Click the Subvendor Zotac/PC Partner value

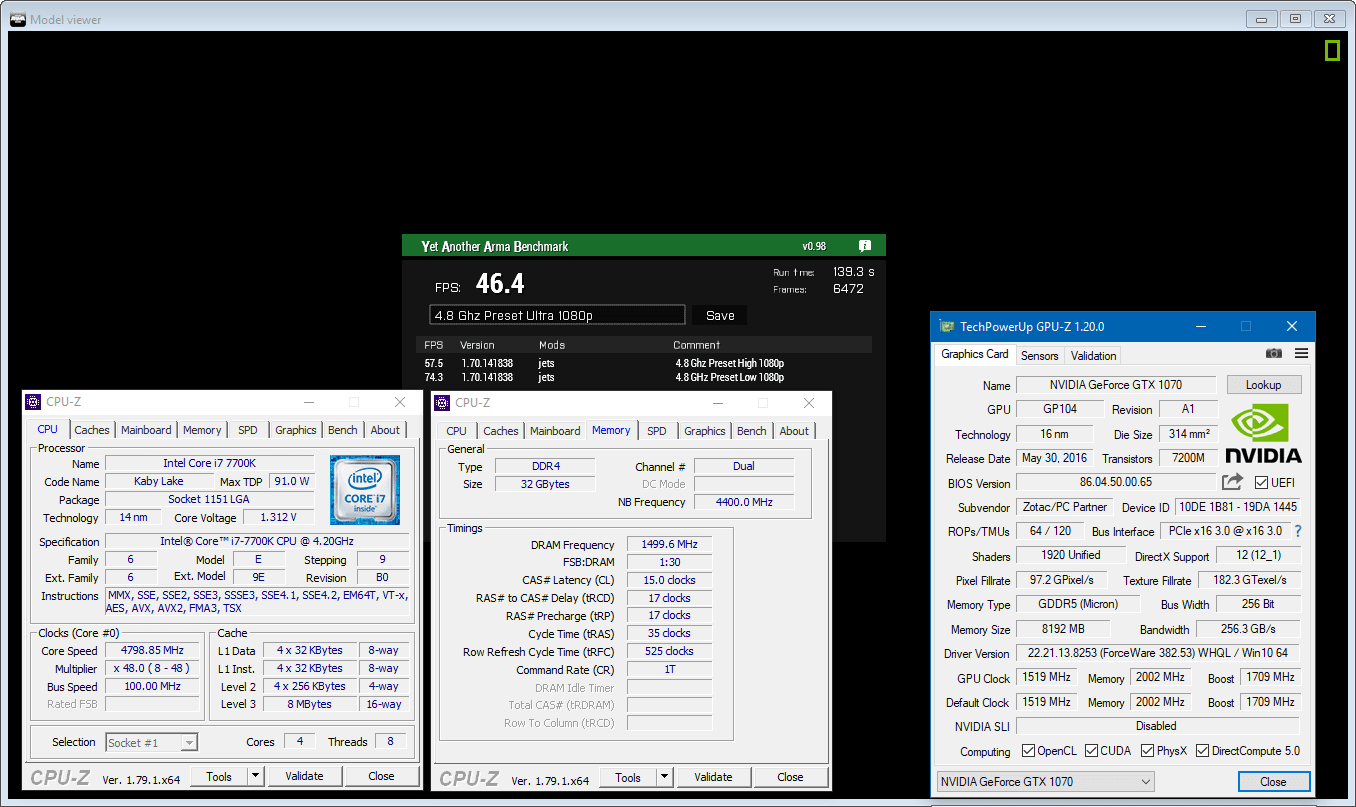(1063, 507)
